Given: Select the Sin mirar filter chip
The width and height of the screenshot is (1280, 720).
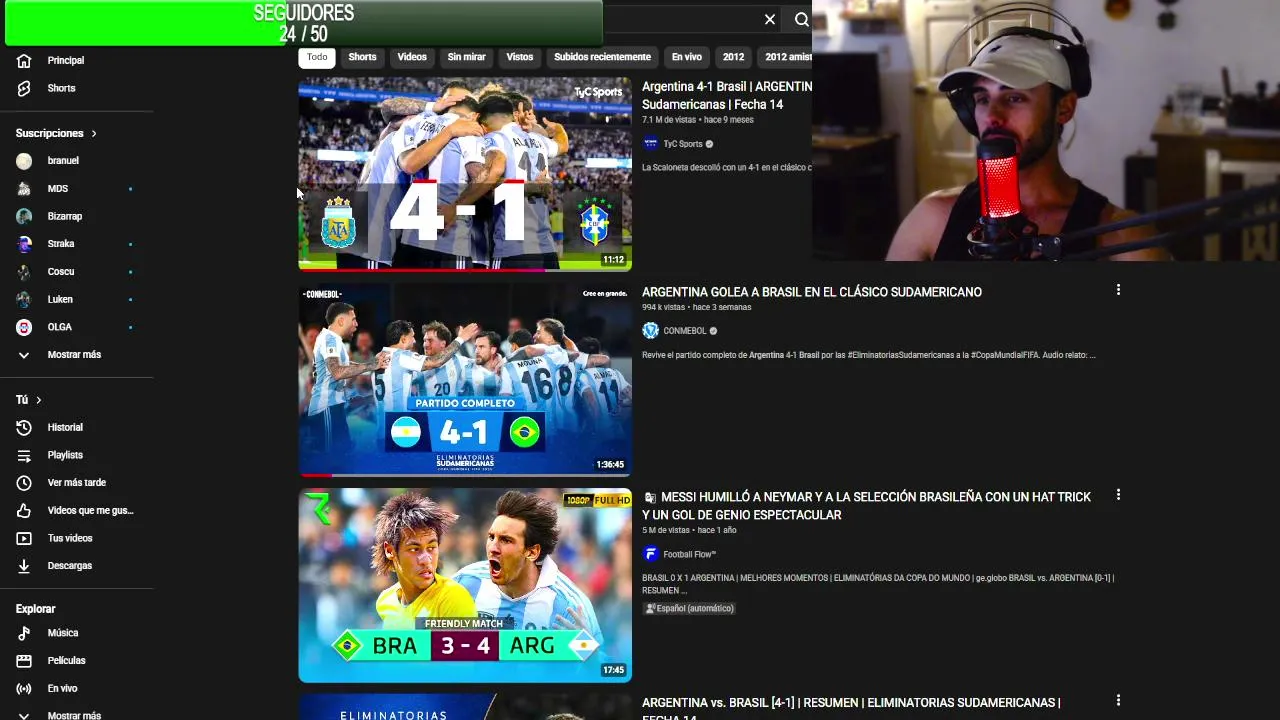Looking at the screenshot, I should [x=466, y=57].
